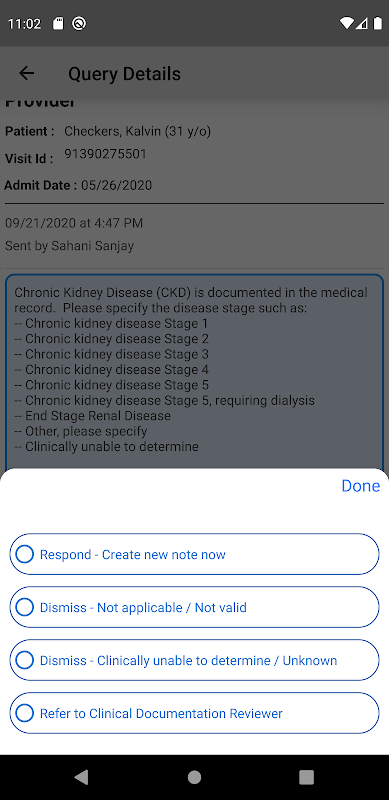Tap the status bar clock showing 11:02

24,23
